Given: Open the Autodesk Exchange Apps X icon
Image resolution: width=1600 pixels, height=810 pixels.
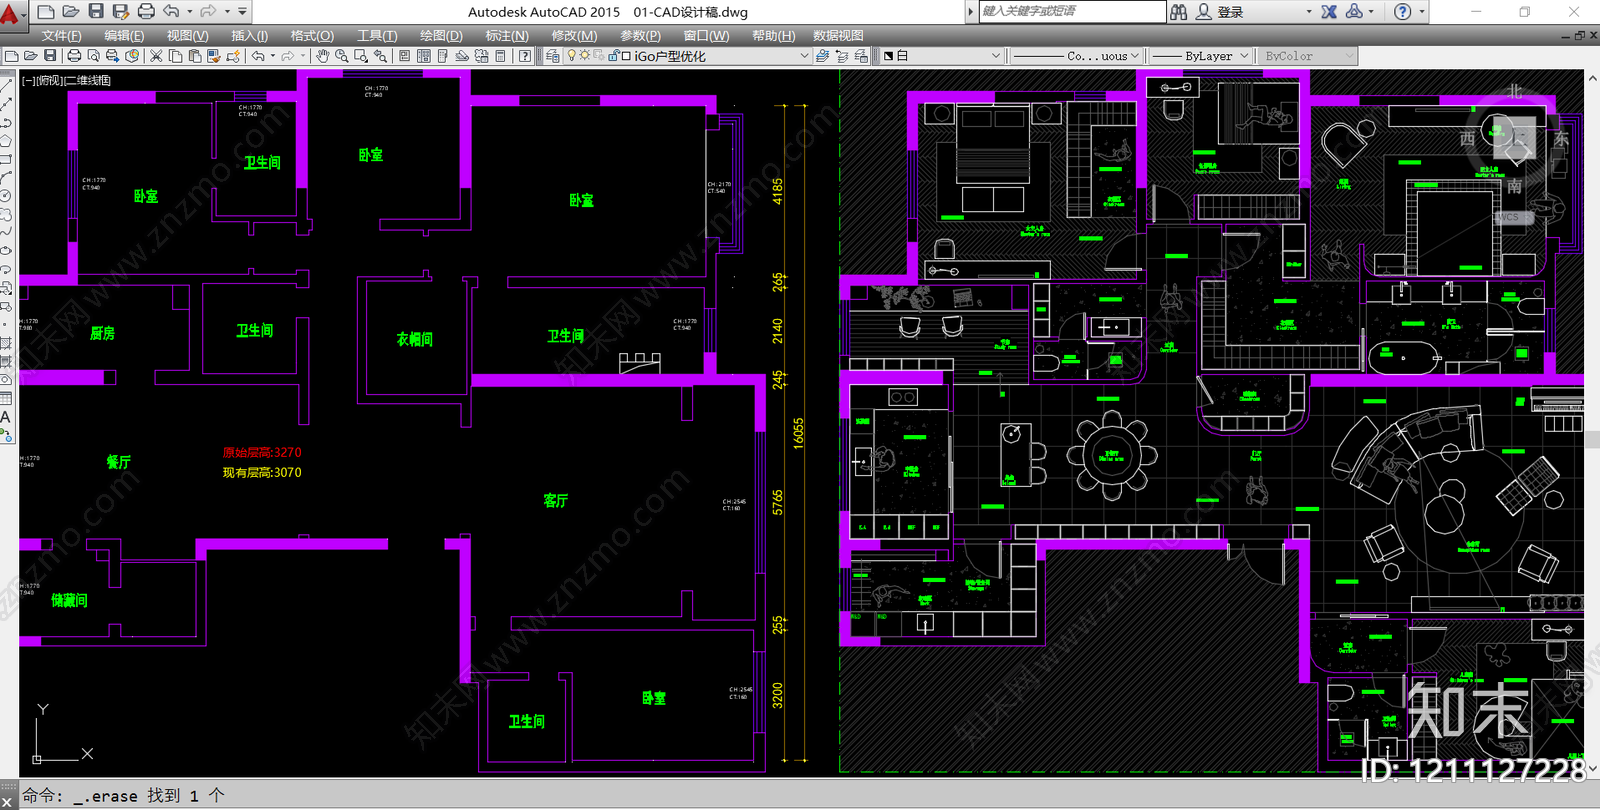Looking at the screenshot, I should click(1329, 12).
